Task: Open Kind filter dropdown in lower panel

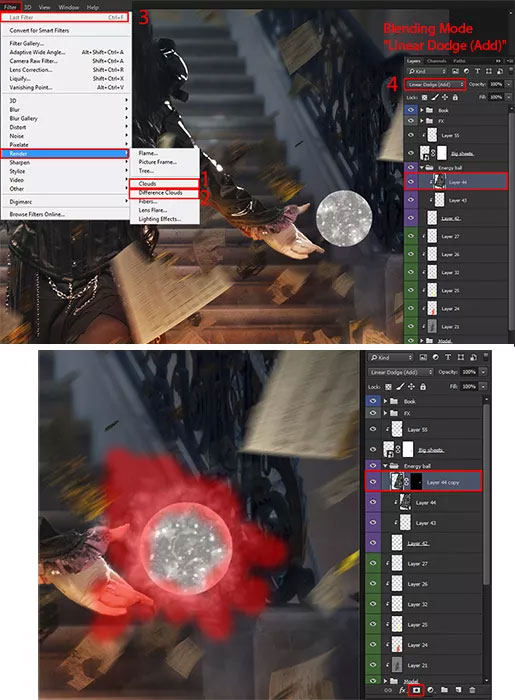Action: pos(390,357)
